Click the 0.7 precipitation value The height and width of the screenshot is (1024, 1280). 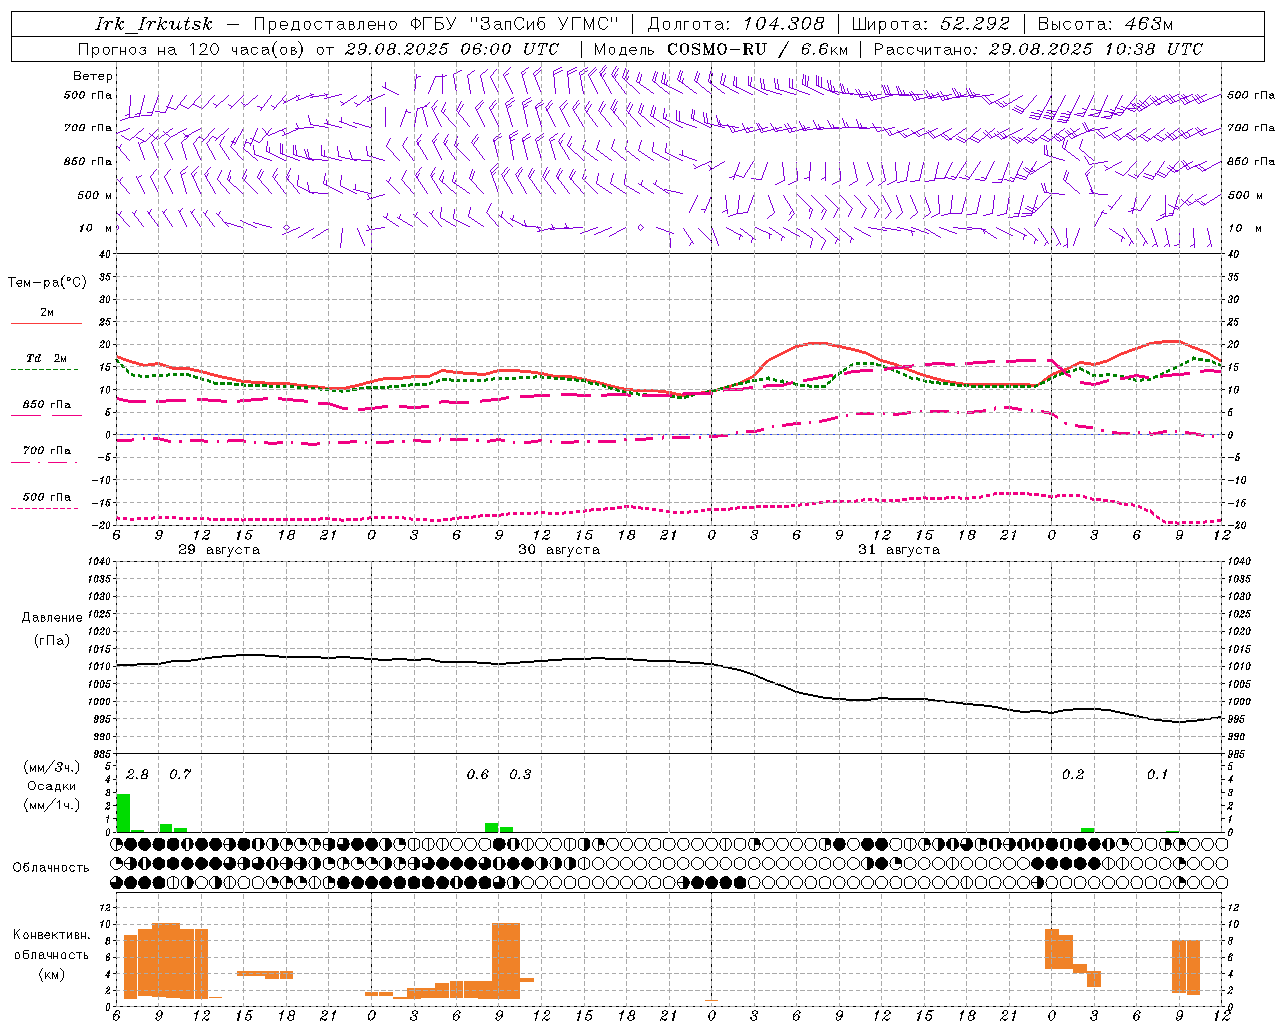[180, 774]
